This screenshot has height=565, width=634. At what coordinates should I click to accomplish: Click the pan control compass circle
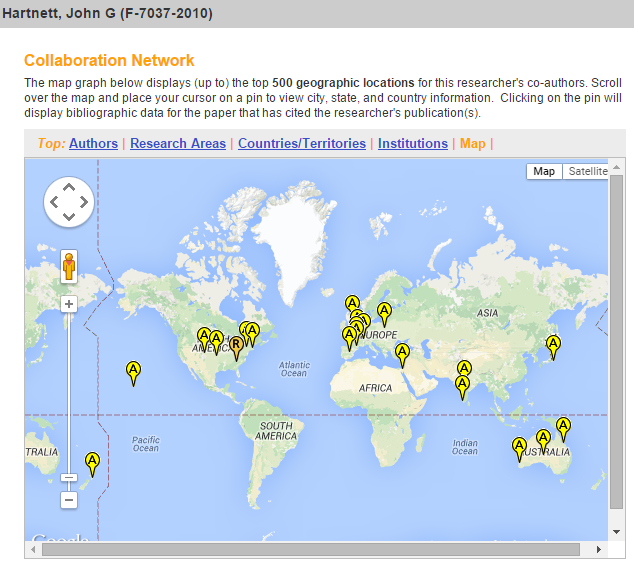point(68,202)
